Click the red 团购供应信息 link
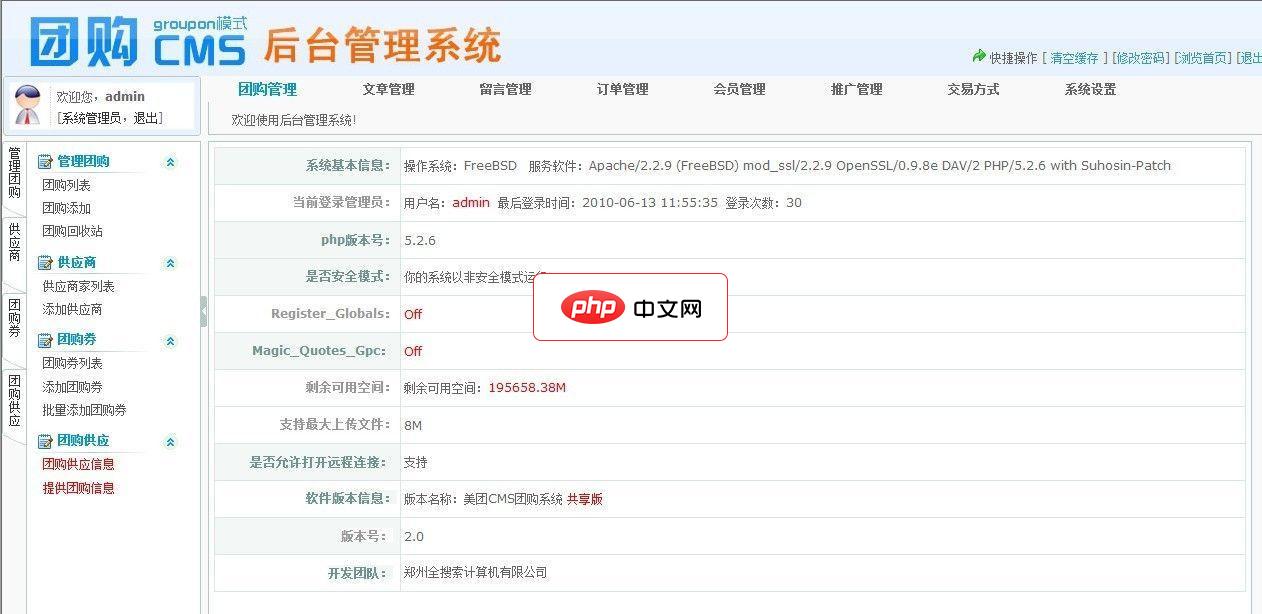The width and height of the screenshot is (1262, 614). (x=77, y=464)
